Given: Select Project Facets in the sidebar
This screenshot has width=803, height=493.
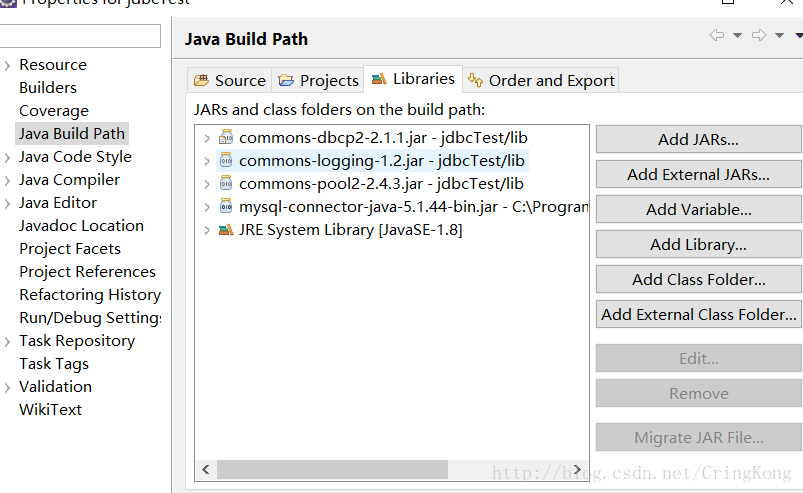Looking at the screenshot, I should point(70,249).
